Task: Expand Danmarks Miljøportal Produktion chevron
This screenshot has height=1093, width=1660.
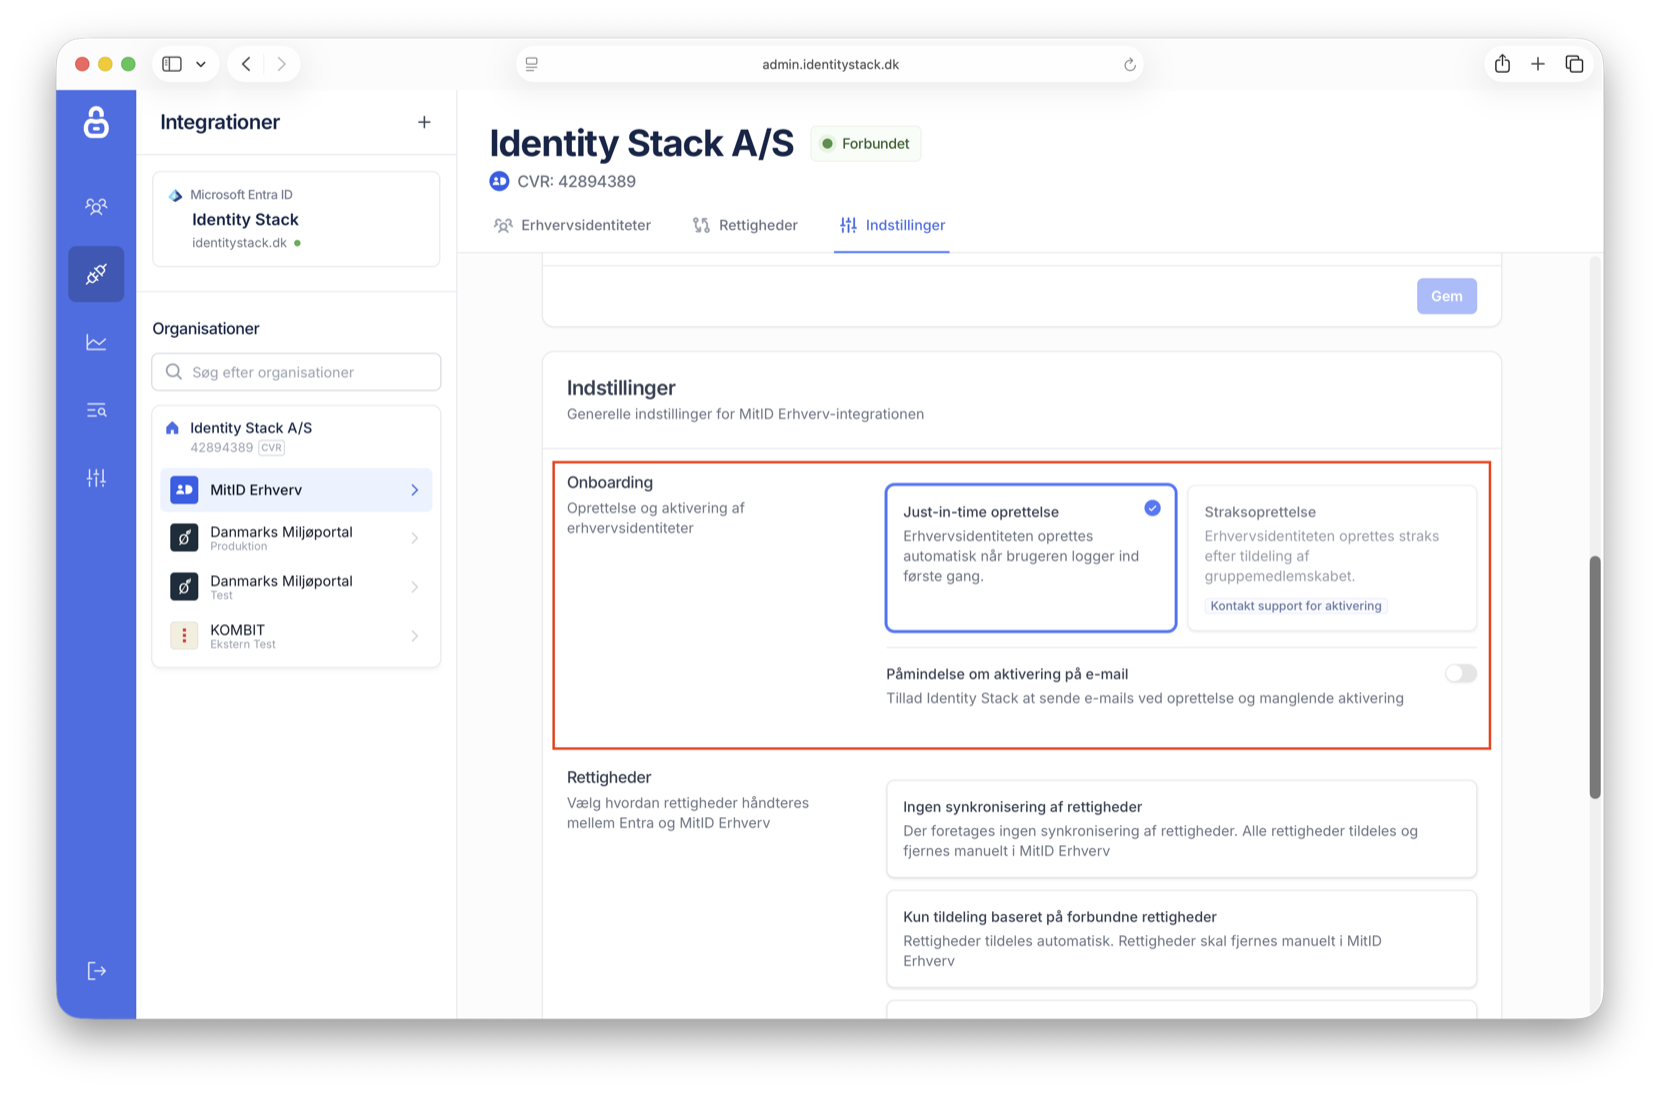Action: click(x=414, y=538)
